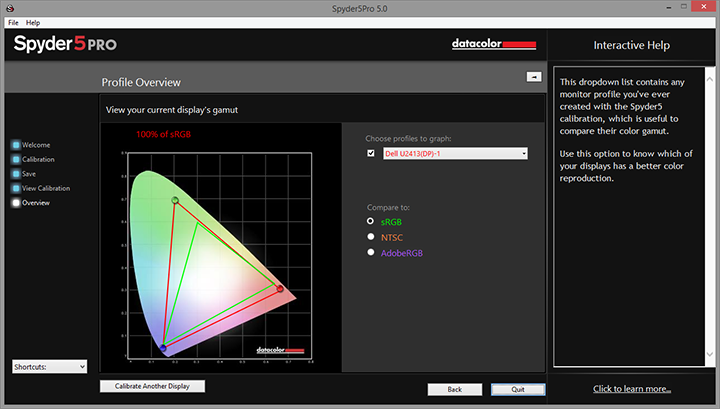The width and height of the screenshot is (720, 409).
Task: Click the Spyder5Pro app icon in title bar
Action: tap(9, 7)
